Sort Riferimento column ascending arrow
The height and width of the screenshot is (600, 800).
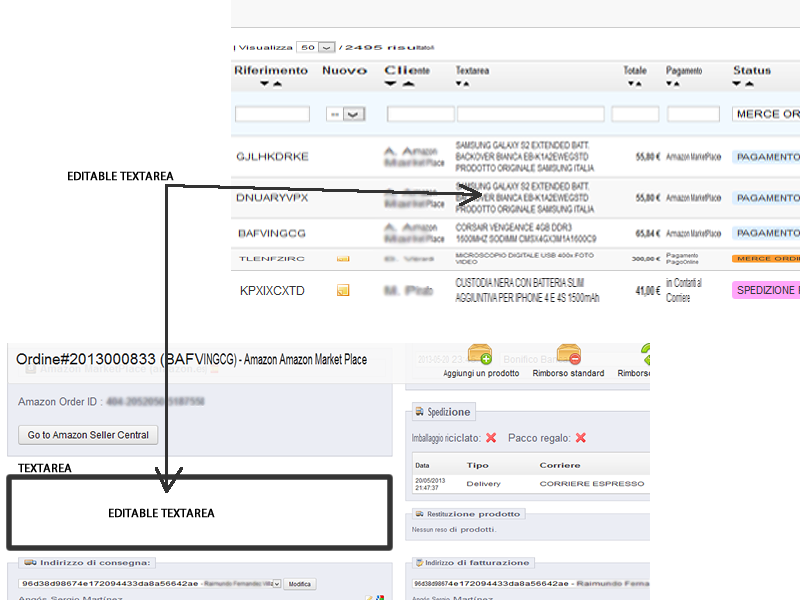coord(277,84)
